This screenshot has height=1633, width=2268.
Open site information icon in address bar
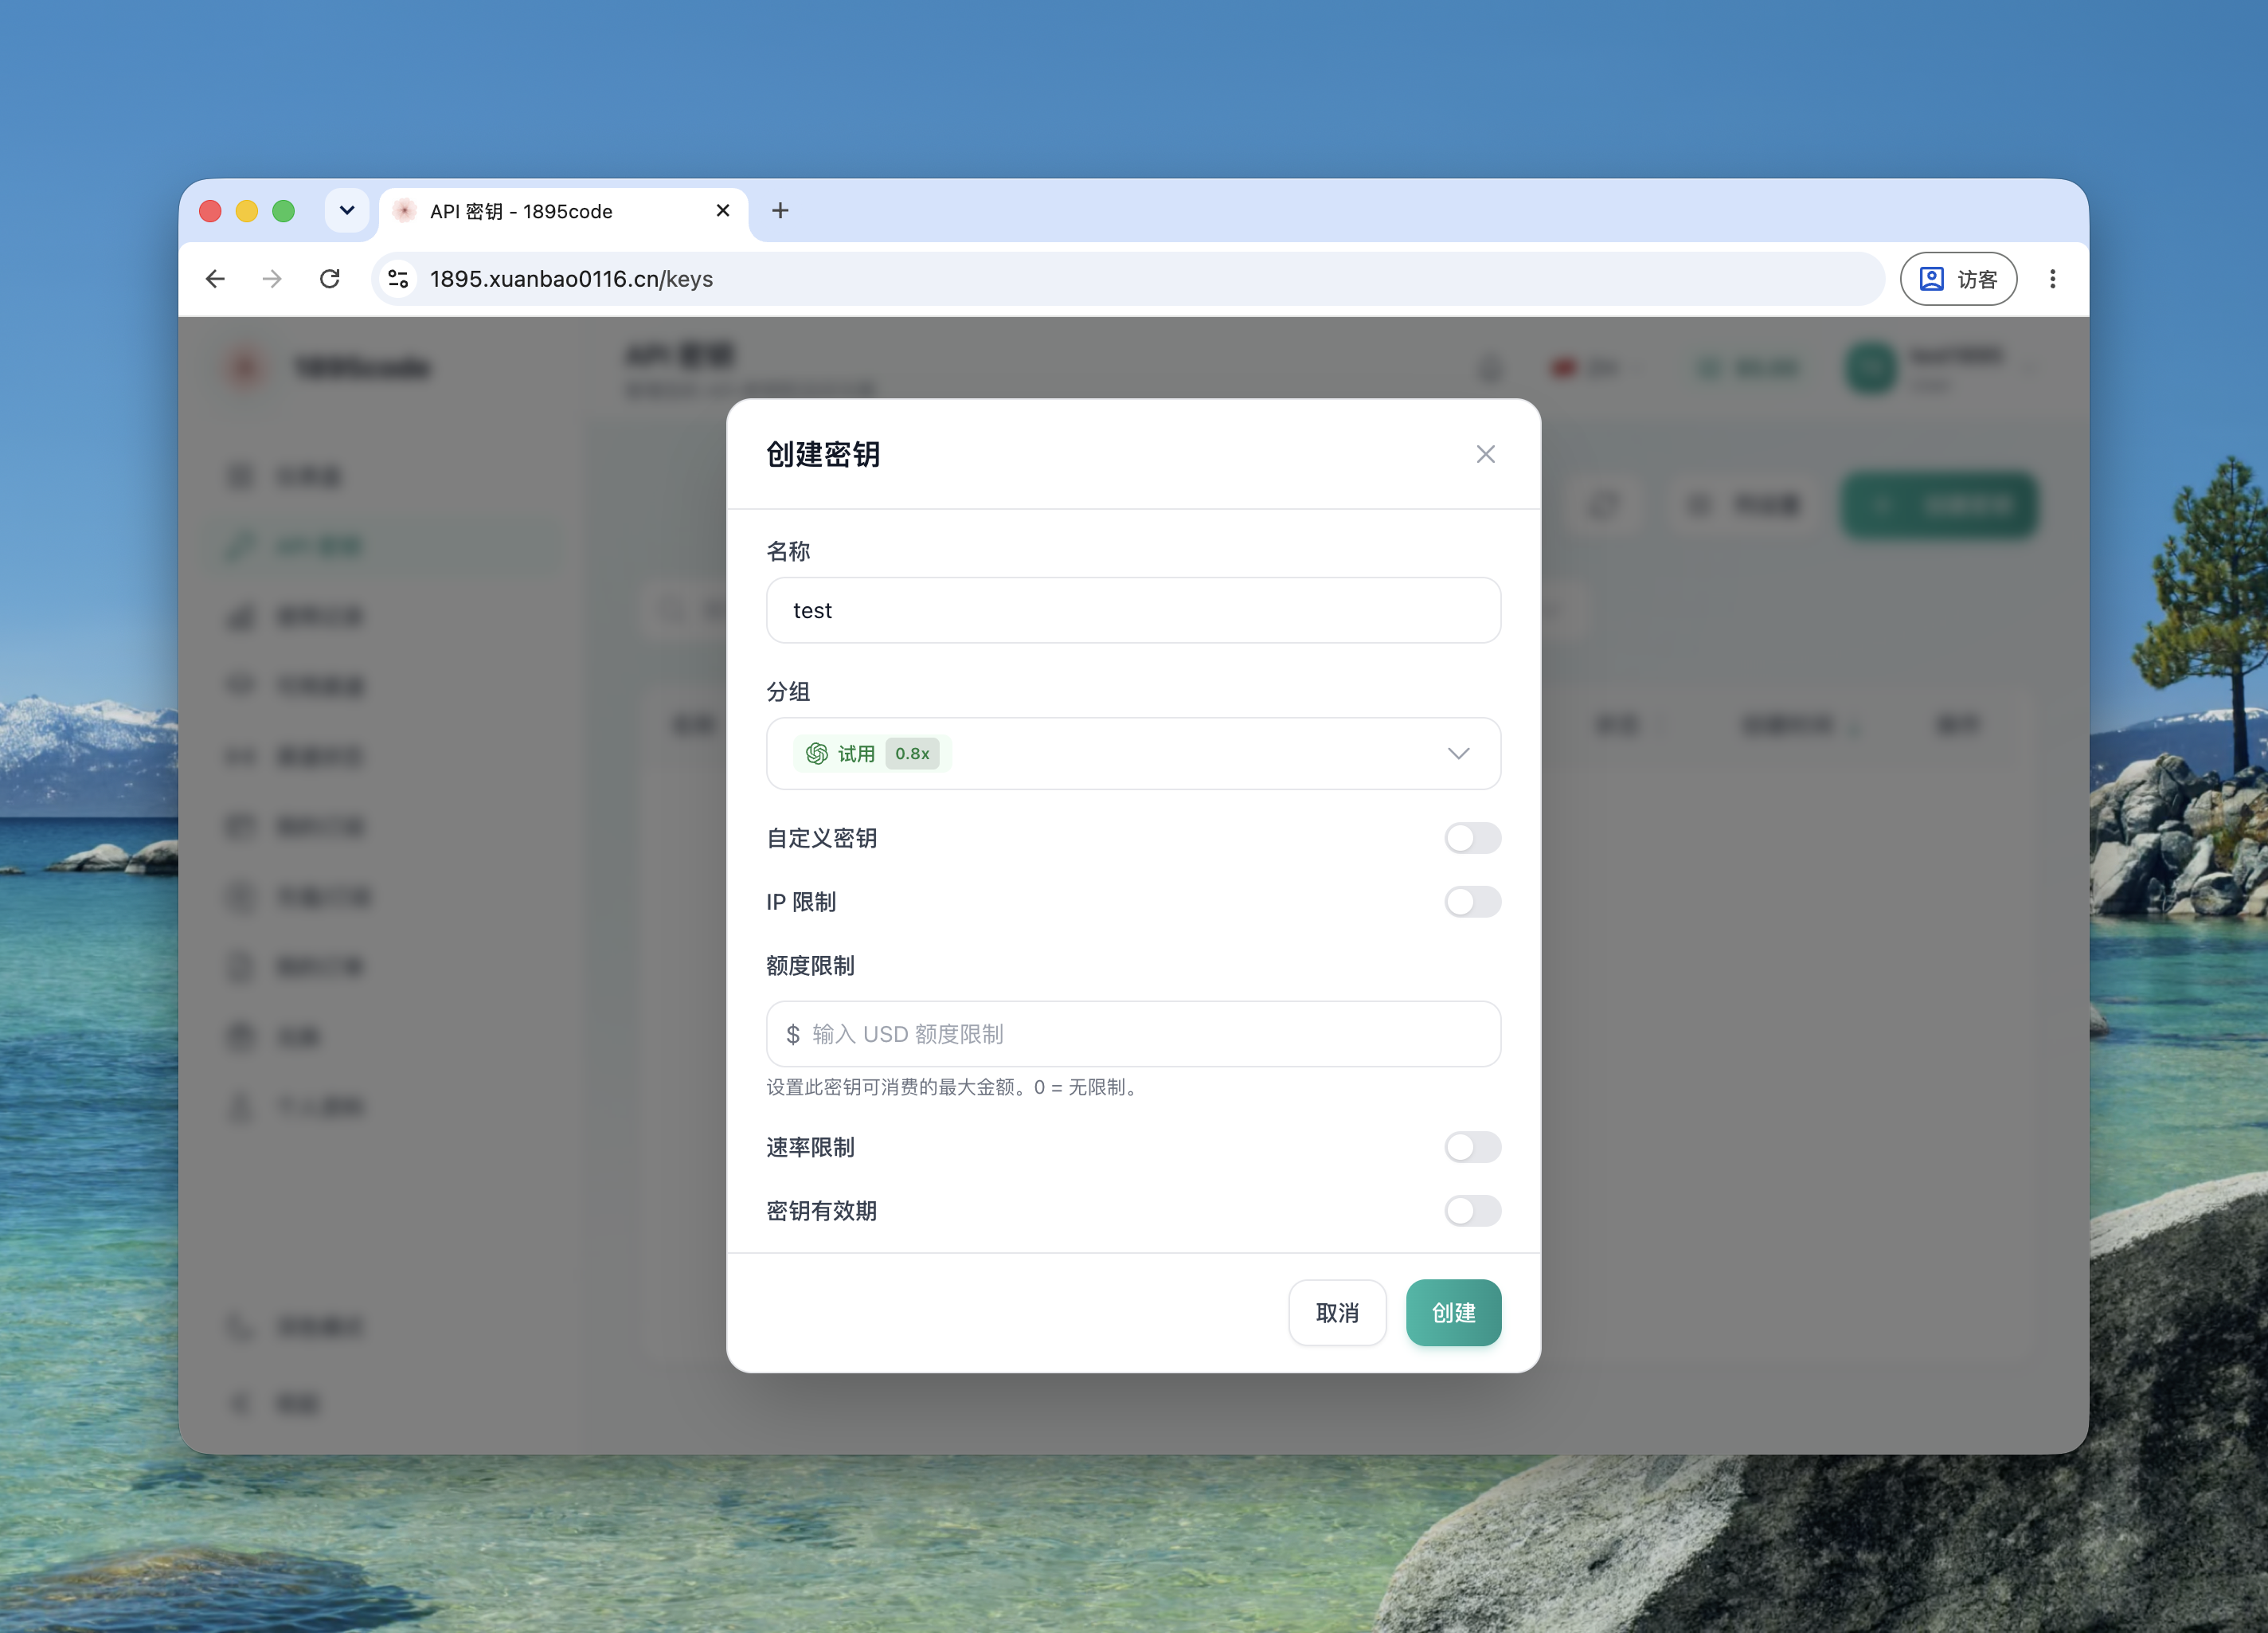(398, 279)
